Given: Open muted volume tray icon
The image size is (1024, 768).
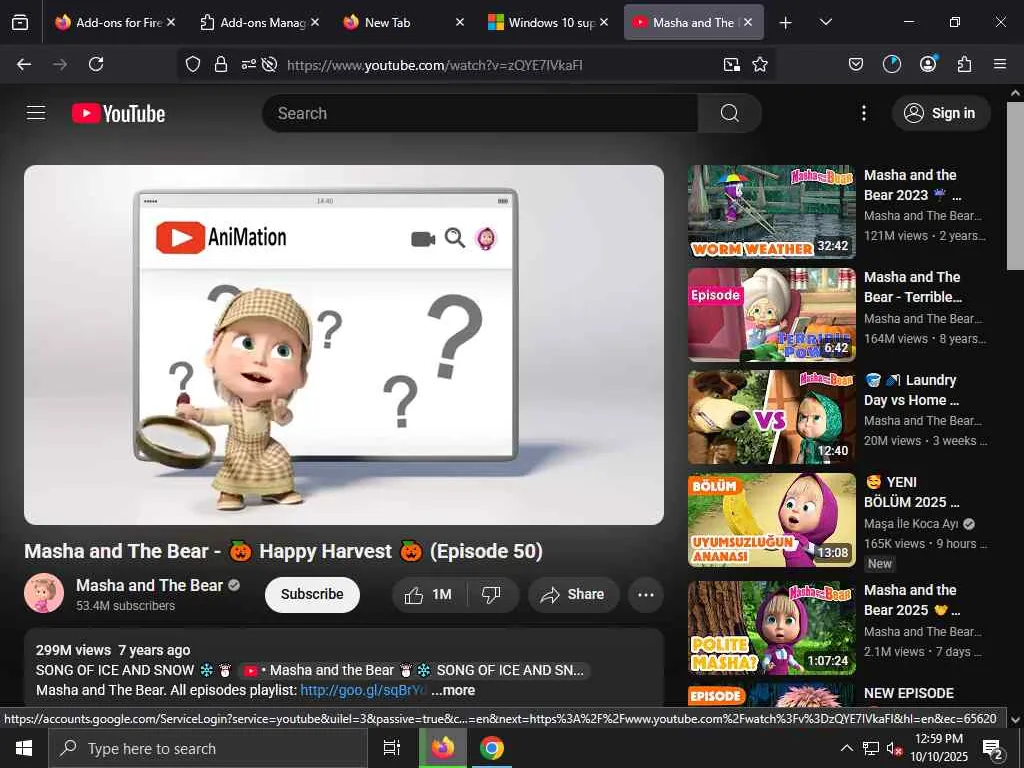Looking at the screenshot, I should 894,749.
